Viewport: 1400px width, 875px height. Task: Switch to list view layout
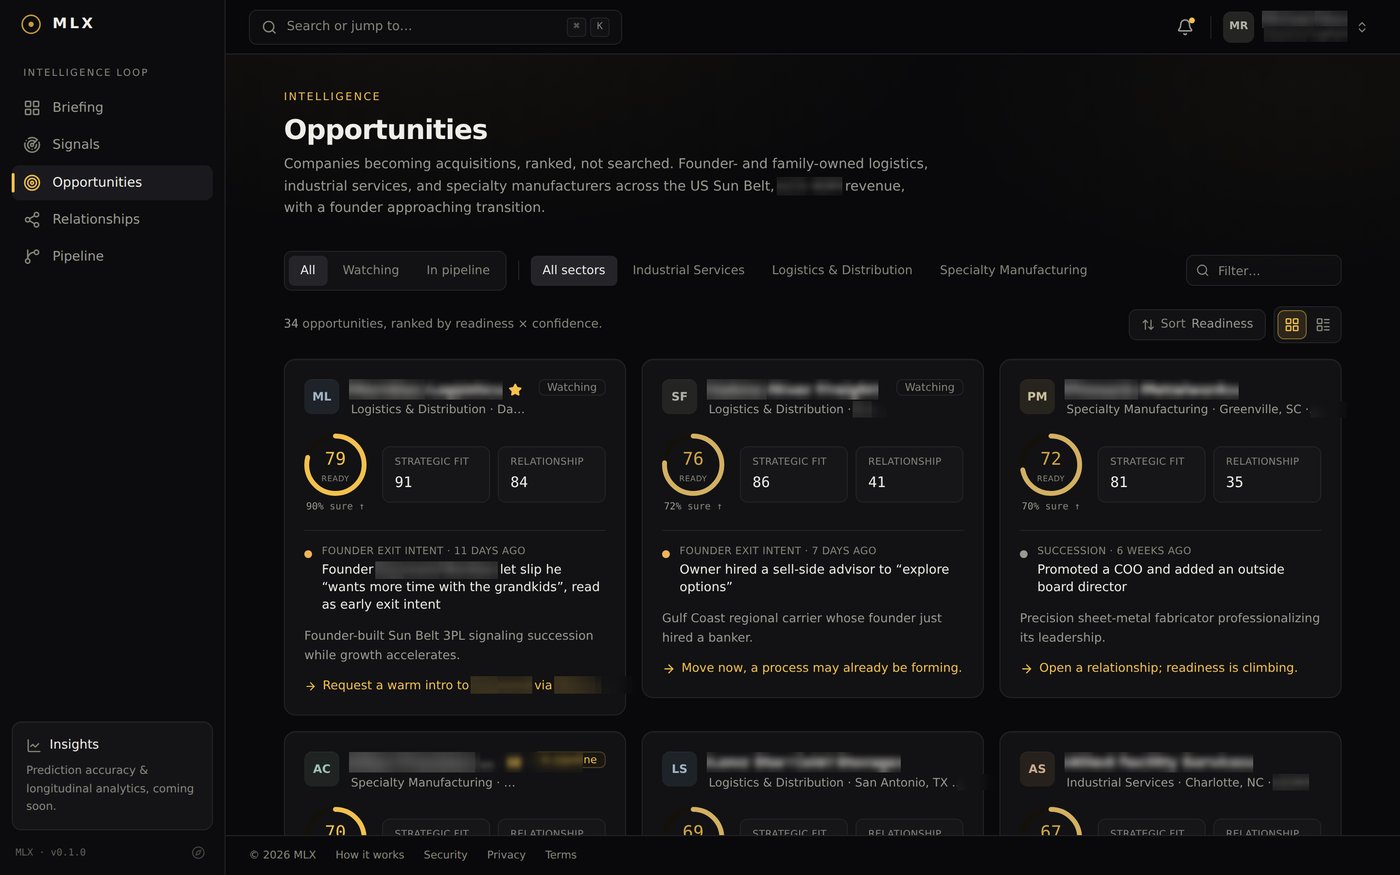coord(1323,325)
